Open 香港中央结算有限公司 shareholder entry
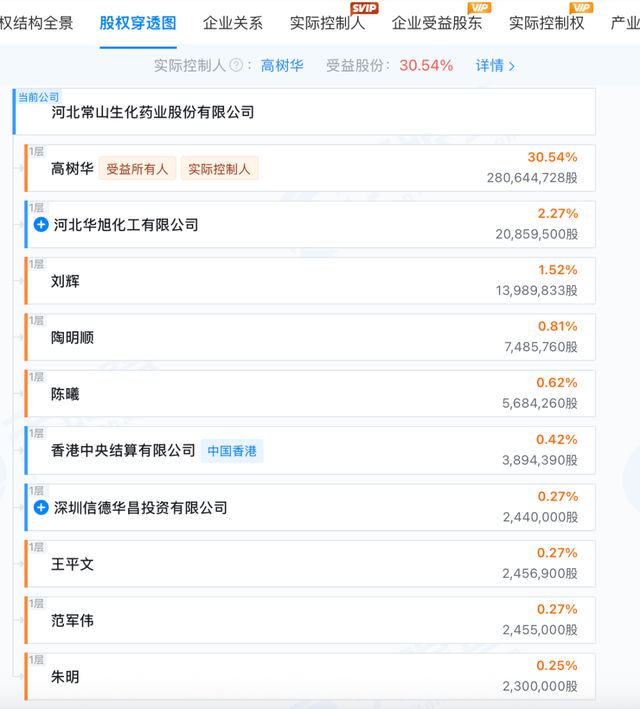The height and width of the screenshot is (709, 640). click(123, 451)
